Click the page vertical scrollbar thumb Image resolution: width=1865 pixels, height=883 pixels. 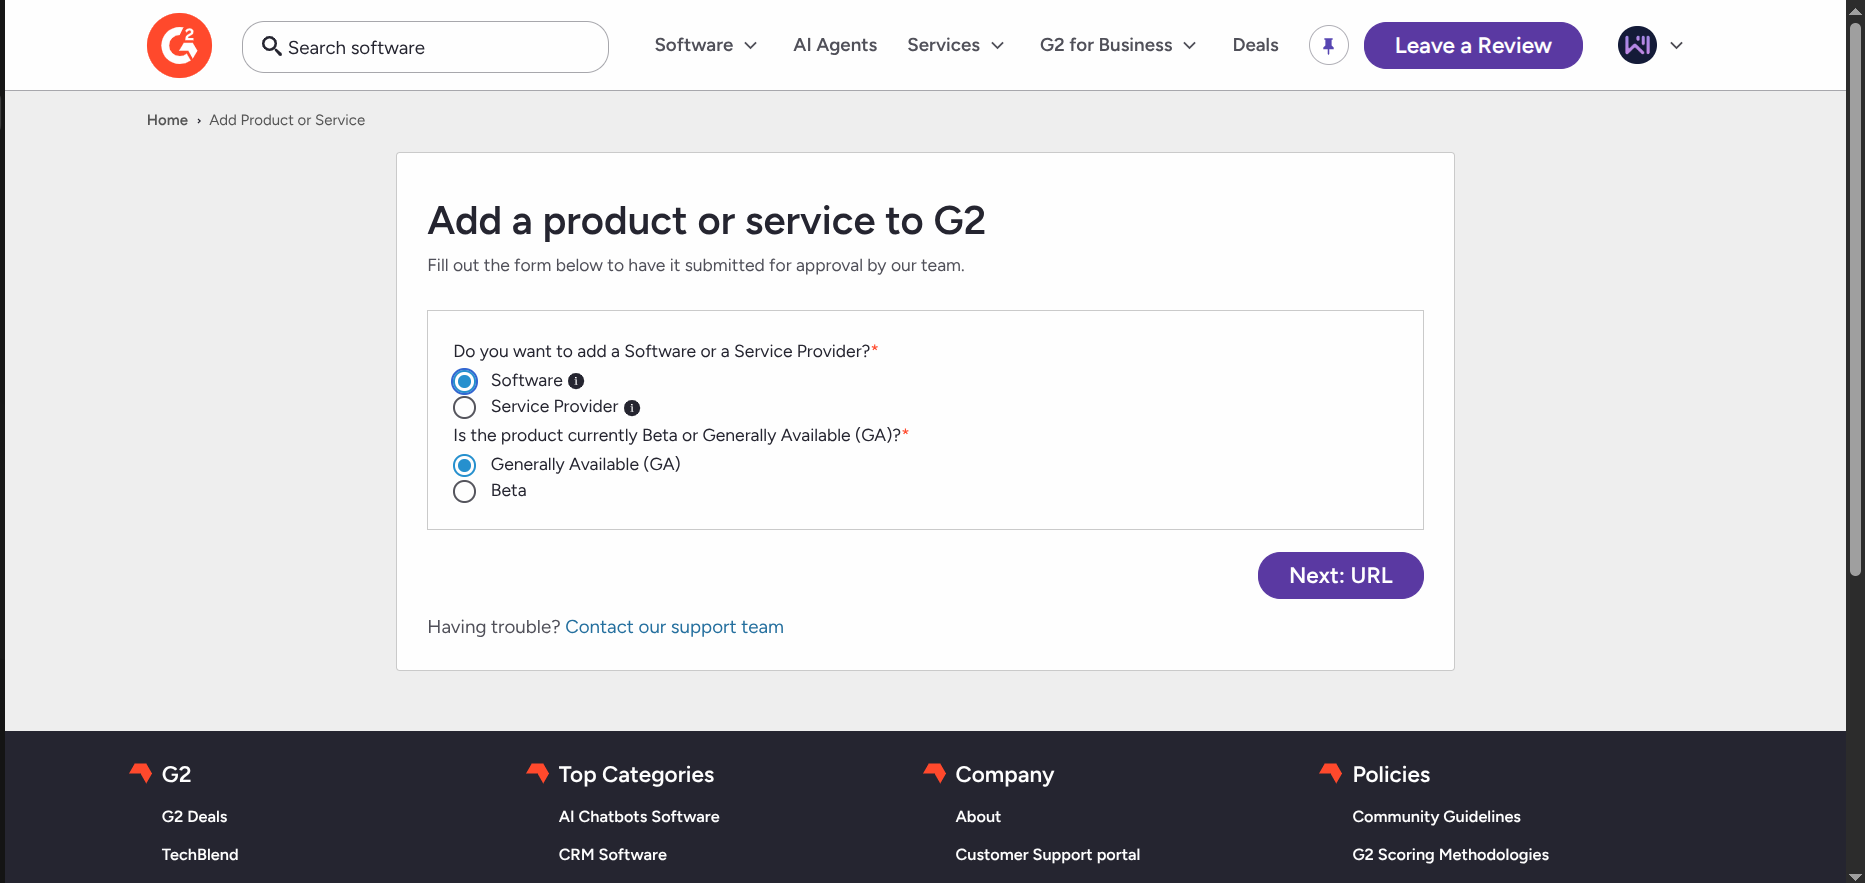pyautogui.click(x=1856, y=297)
